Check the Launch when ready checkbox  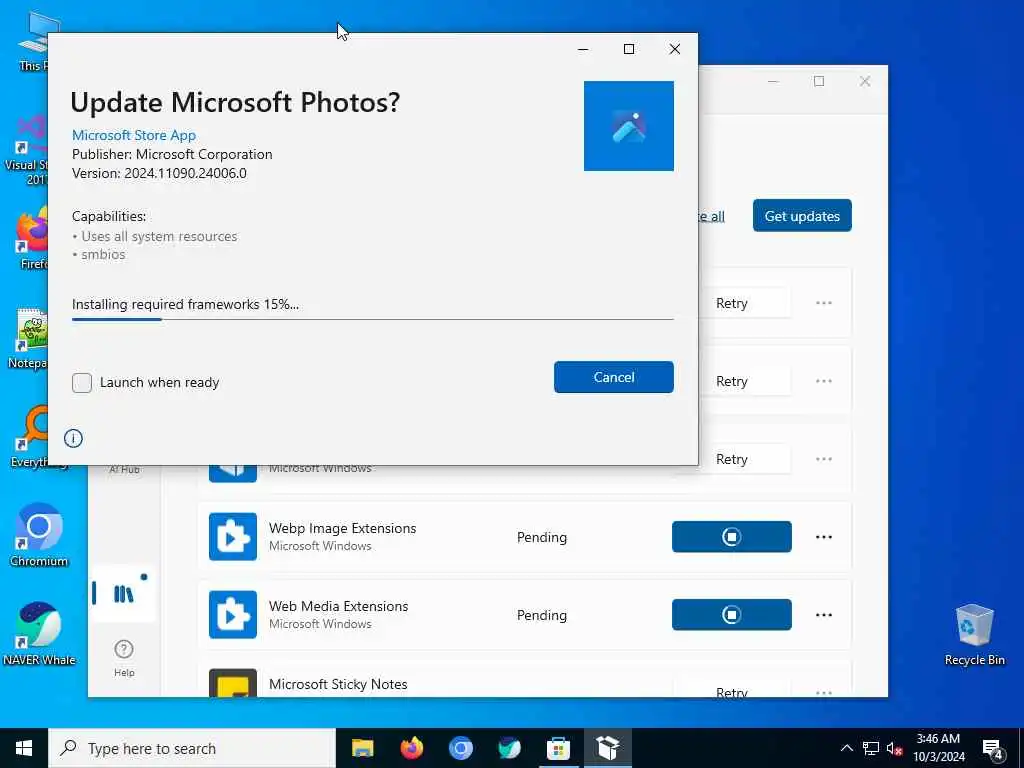[82, 383]
